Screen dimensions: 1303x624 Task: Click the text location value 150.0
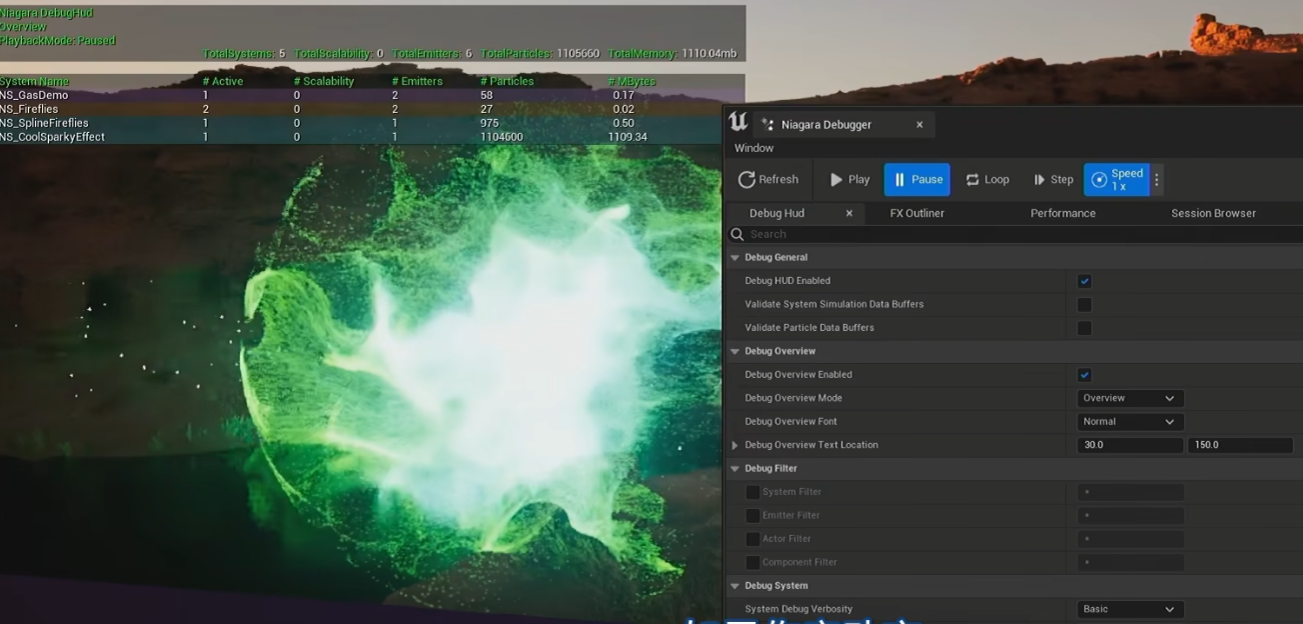coord(1240,445)
